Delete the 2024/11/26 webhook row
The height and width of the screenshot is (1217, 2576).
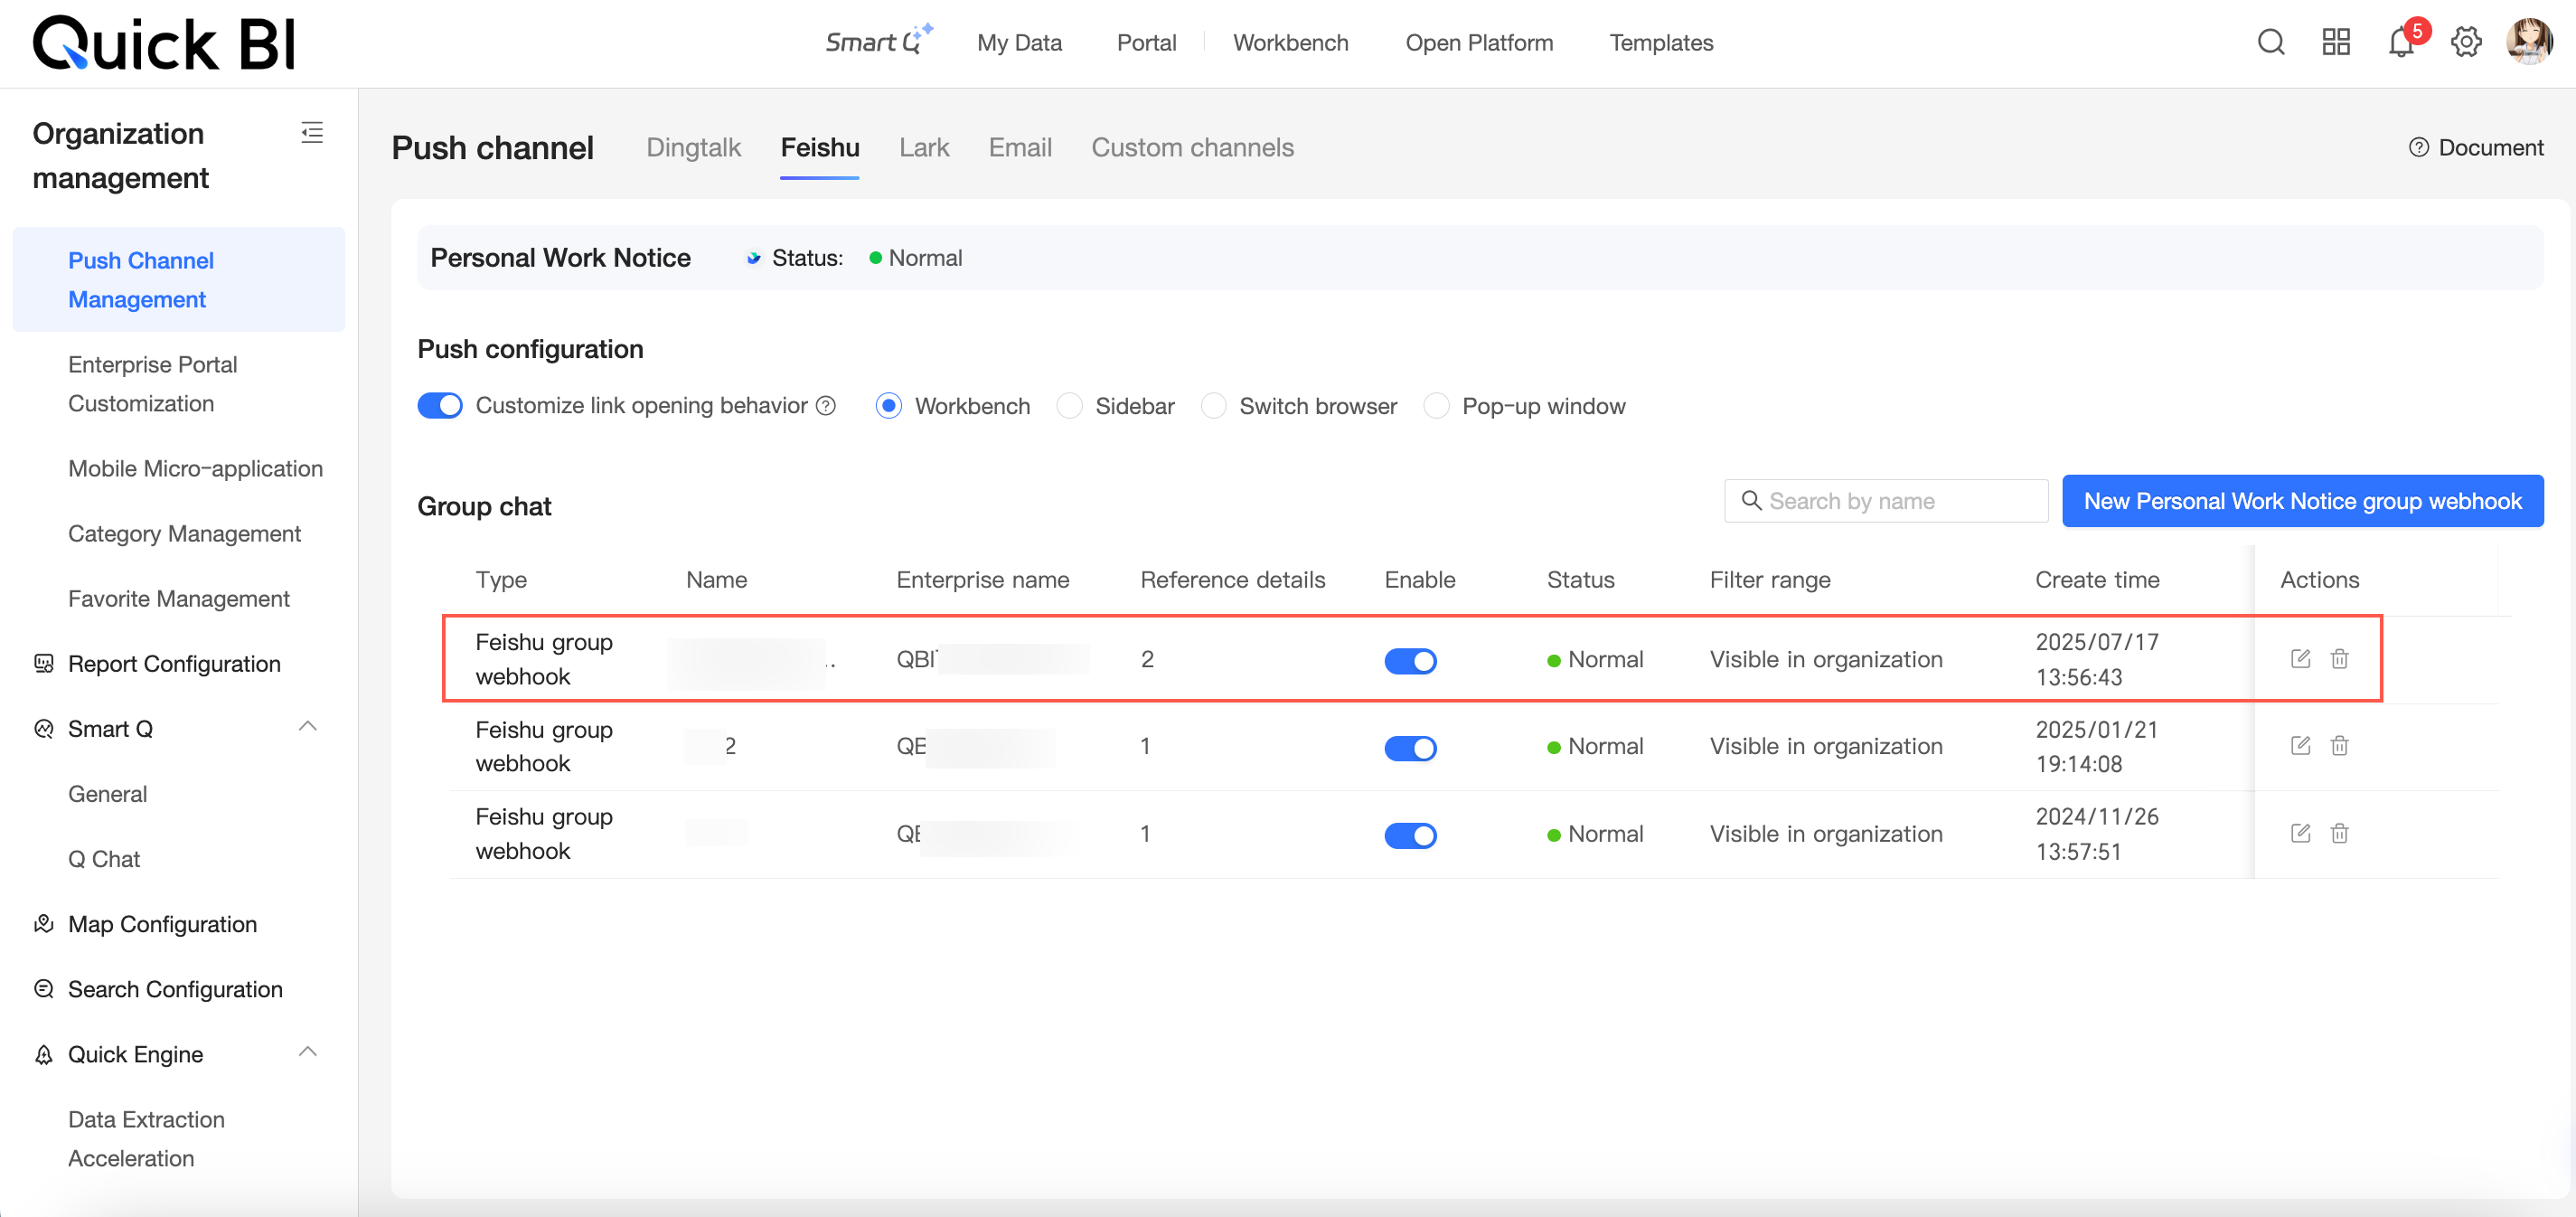click(x=2339, y=833)
